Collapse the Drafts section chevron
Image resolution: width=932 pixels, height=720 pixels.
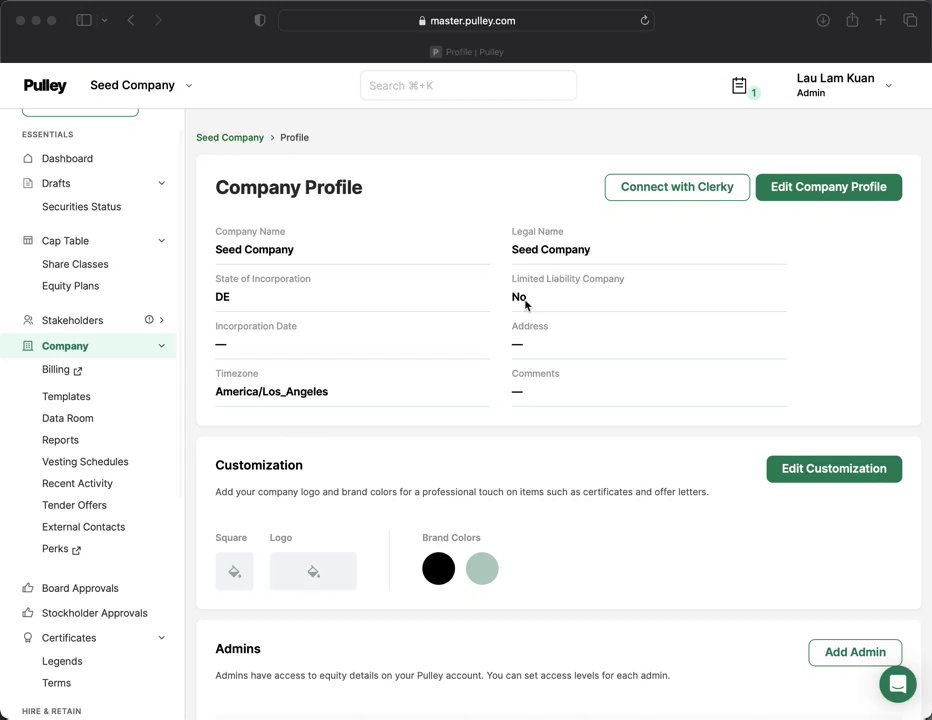tap(162, 183)
